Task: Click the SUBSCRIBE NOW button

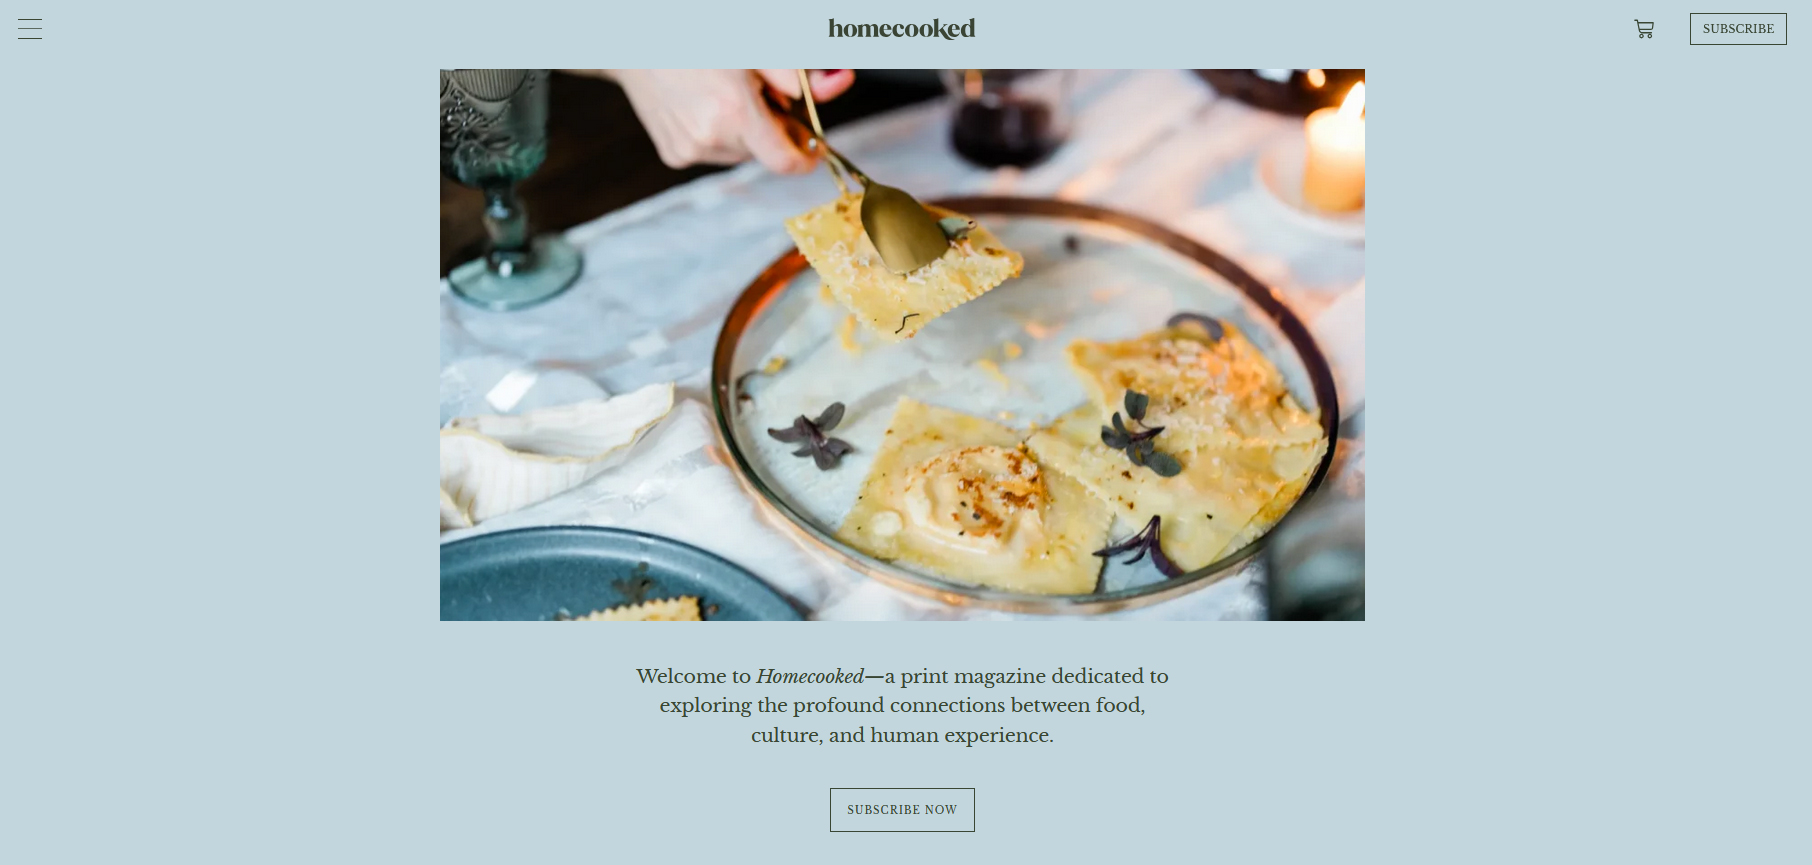Action: coord(902,810)
